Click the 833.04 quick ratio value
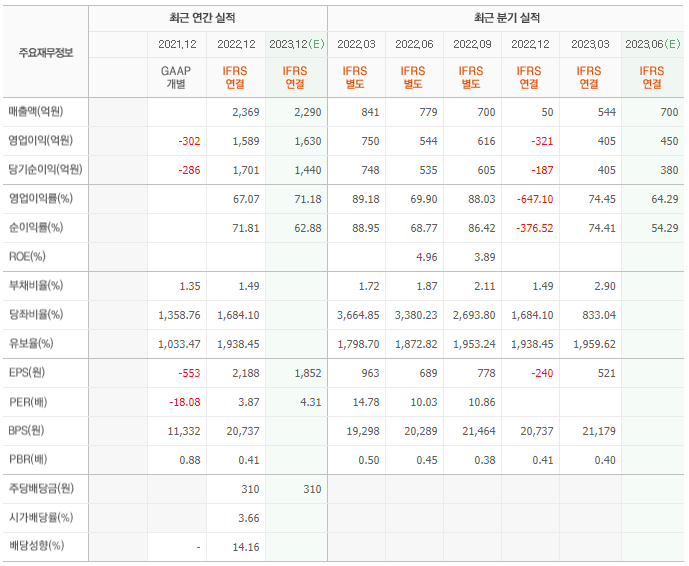 (599, 316)
